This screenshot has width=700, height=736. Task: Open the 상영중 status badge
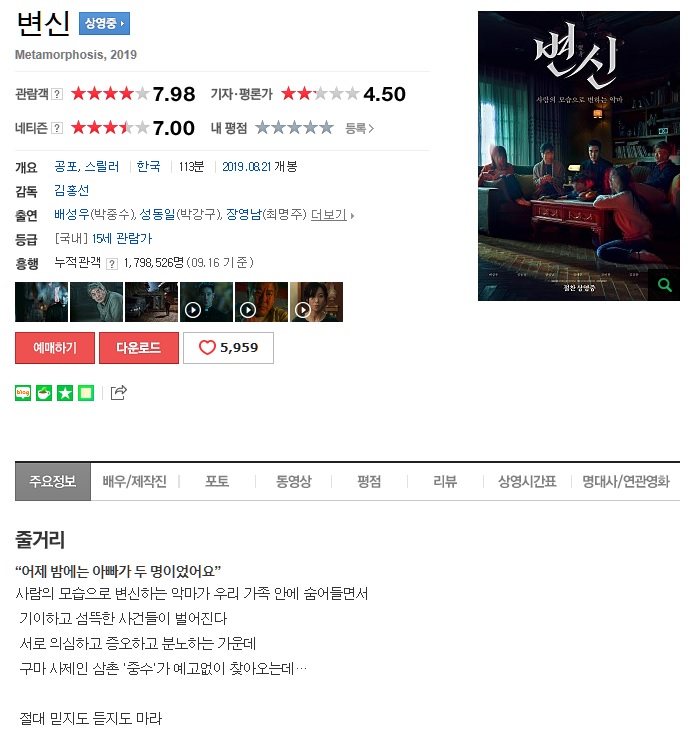104,23
